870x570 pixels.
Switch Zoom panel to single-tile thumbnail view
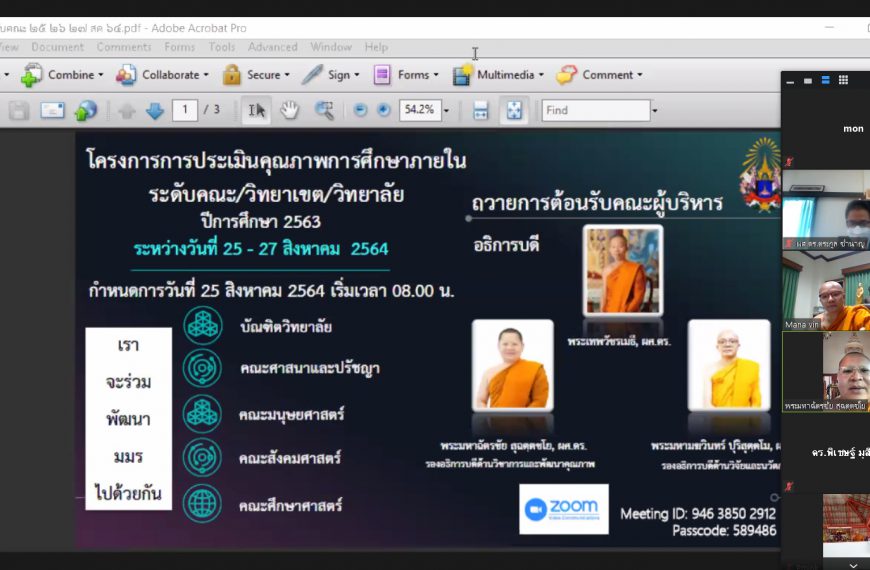(x=808, y=80)
